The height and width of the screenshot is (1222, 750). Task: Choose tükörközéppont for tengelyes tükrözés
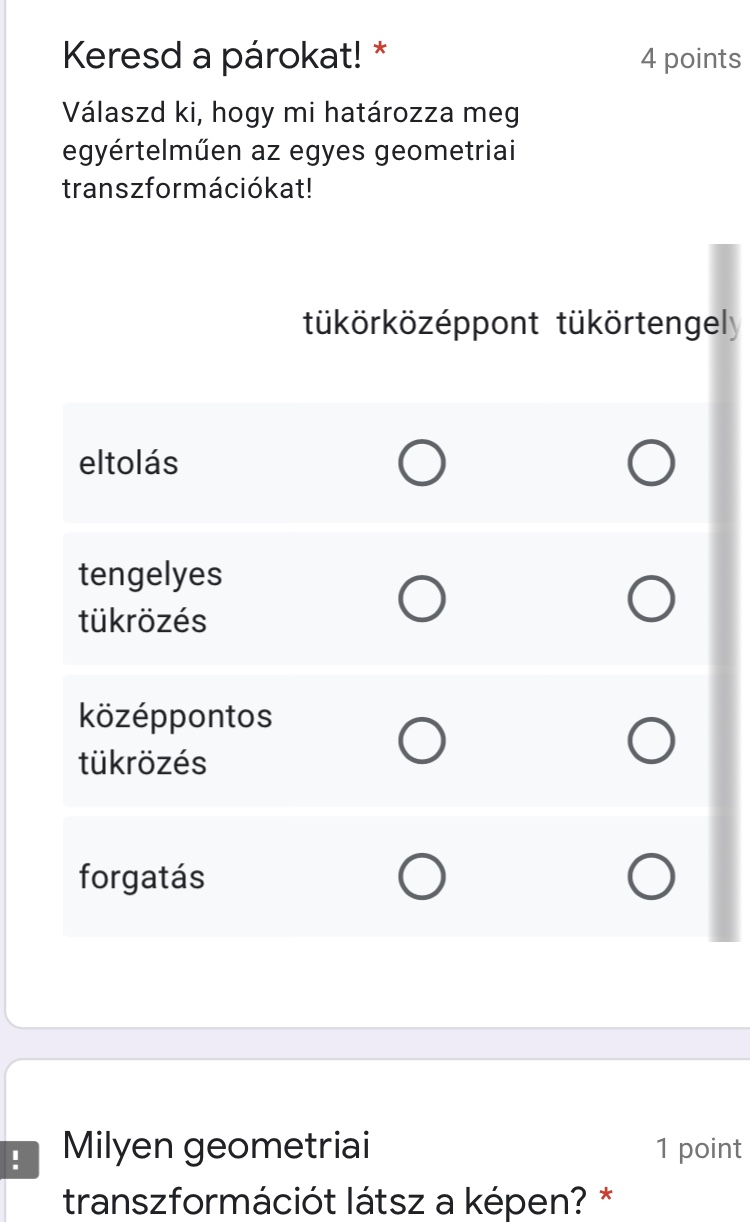tap(422, 598)
